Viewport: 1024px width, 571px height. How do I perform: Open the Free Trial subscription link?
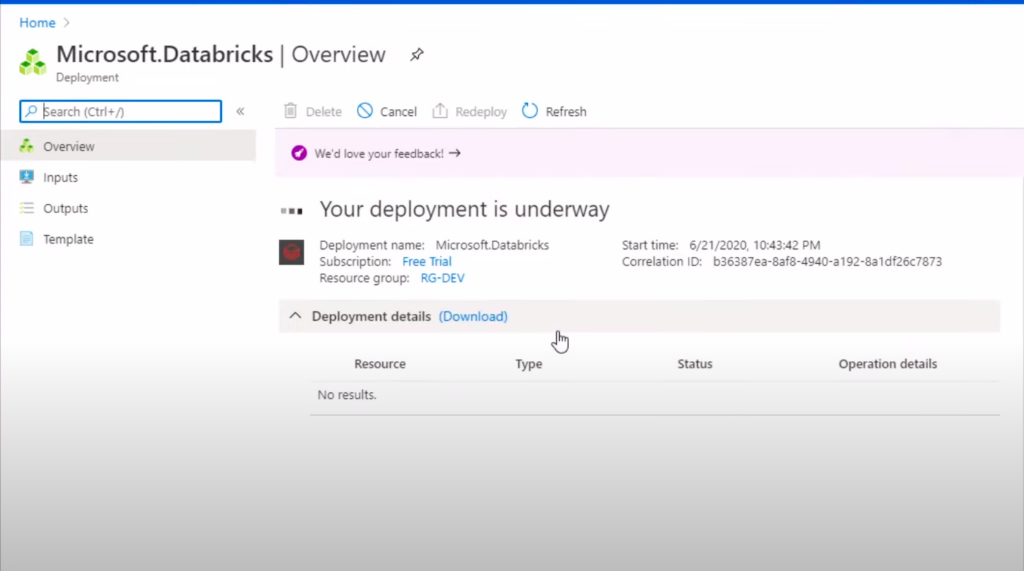click(427, 261)
